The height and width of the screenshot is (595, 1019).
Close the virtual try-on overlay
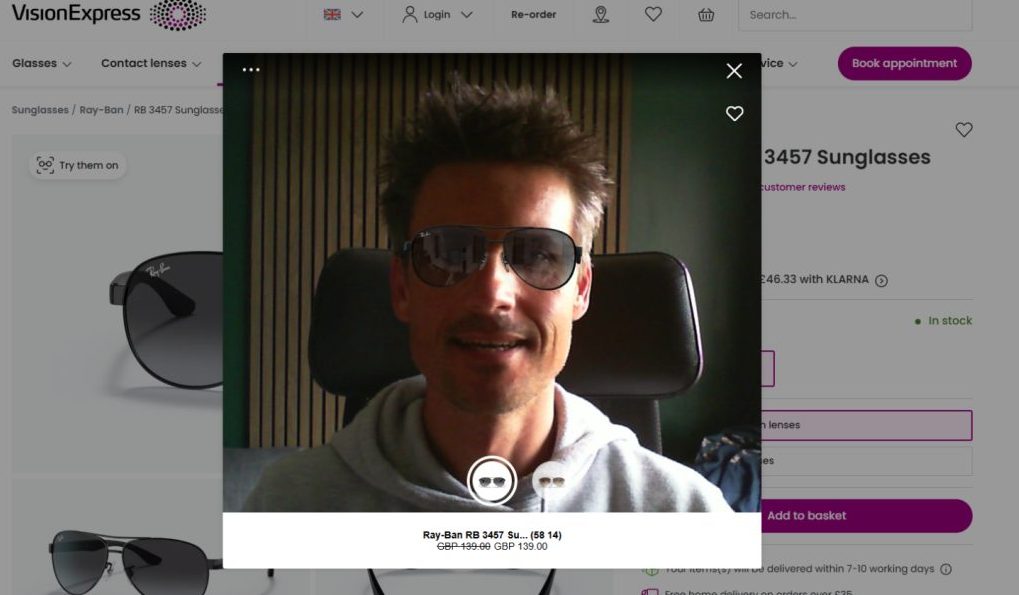point(734,71)
